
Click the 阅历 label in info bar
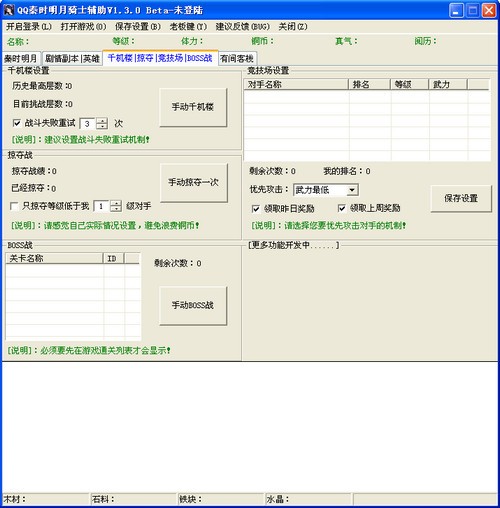click(425, 41)
